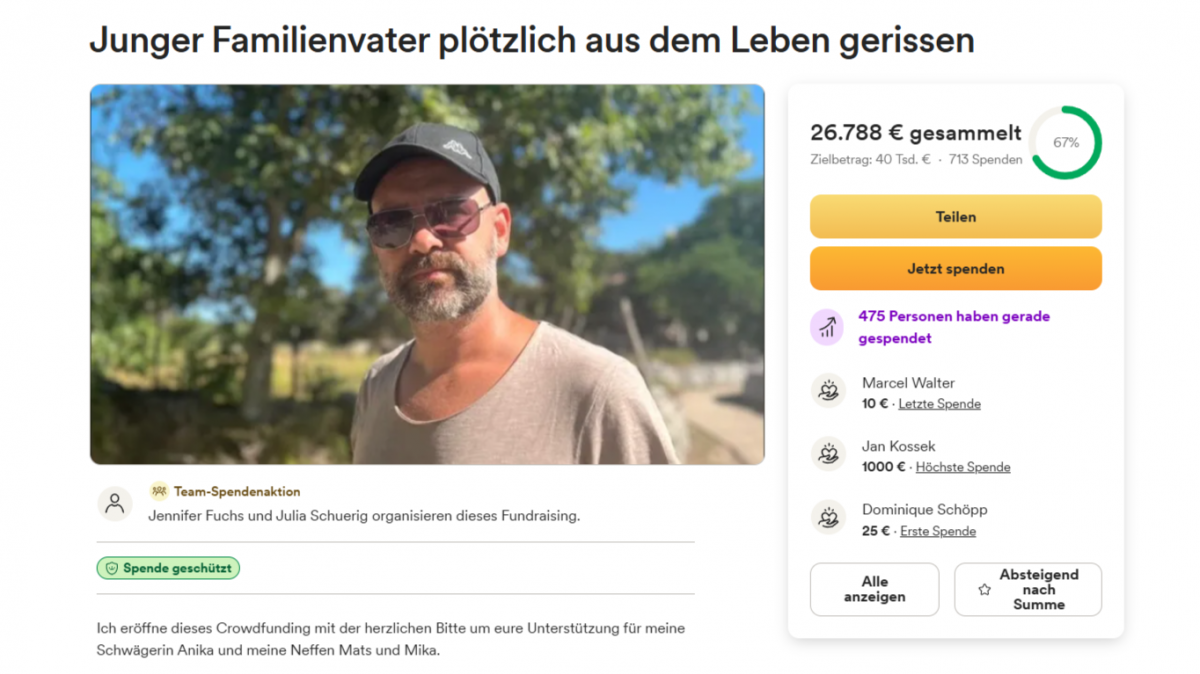The image size is (1200, 674).
Task: Click the 67% progress ring
Action: pos(1066,143)
